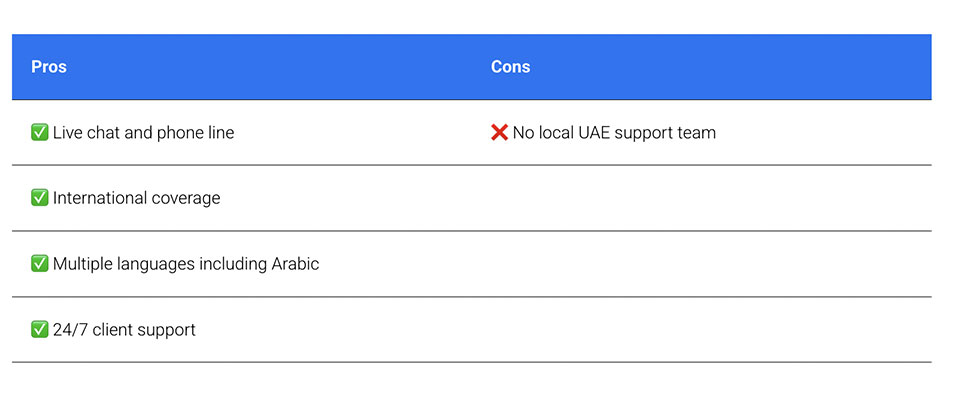The height and width of the screenshot is (411, 976).
Task: Click 'Multiple languages including Arabic' text
Action: (x=186, y=264)
